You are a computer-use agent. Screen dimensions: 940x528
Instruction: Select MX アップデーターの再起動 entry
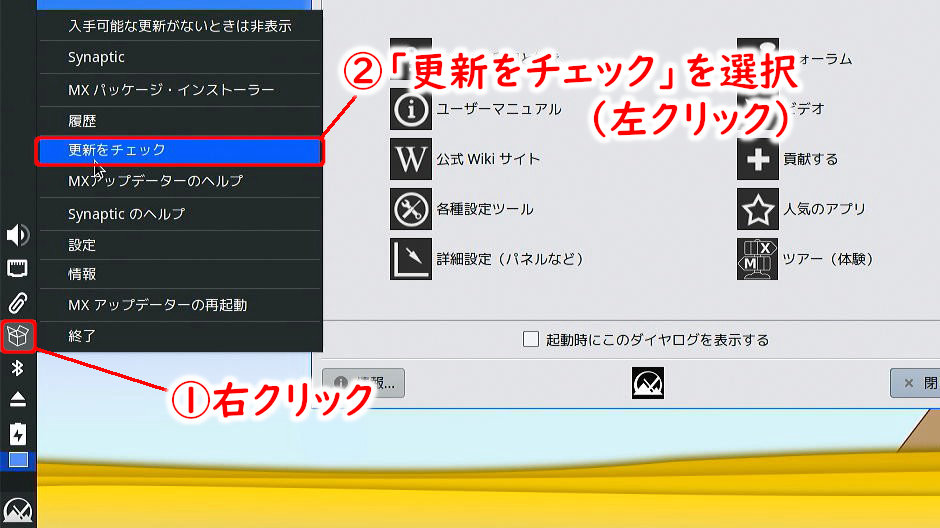(x=180, y=305)
